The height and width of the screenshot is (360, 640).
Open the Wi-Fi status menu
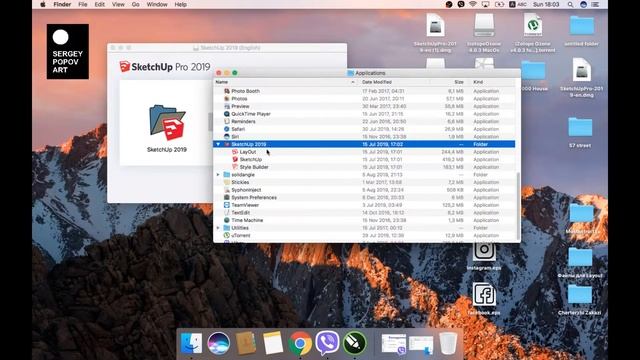coord(473,4)
